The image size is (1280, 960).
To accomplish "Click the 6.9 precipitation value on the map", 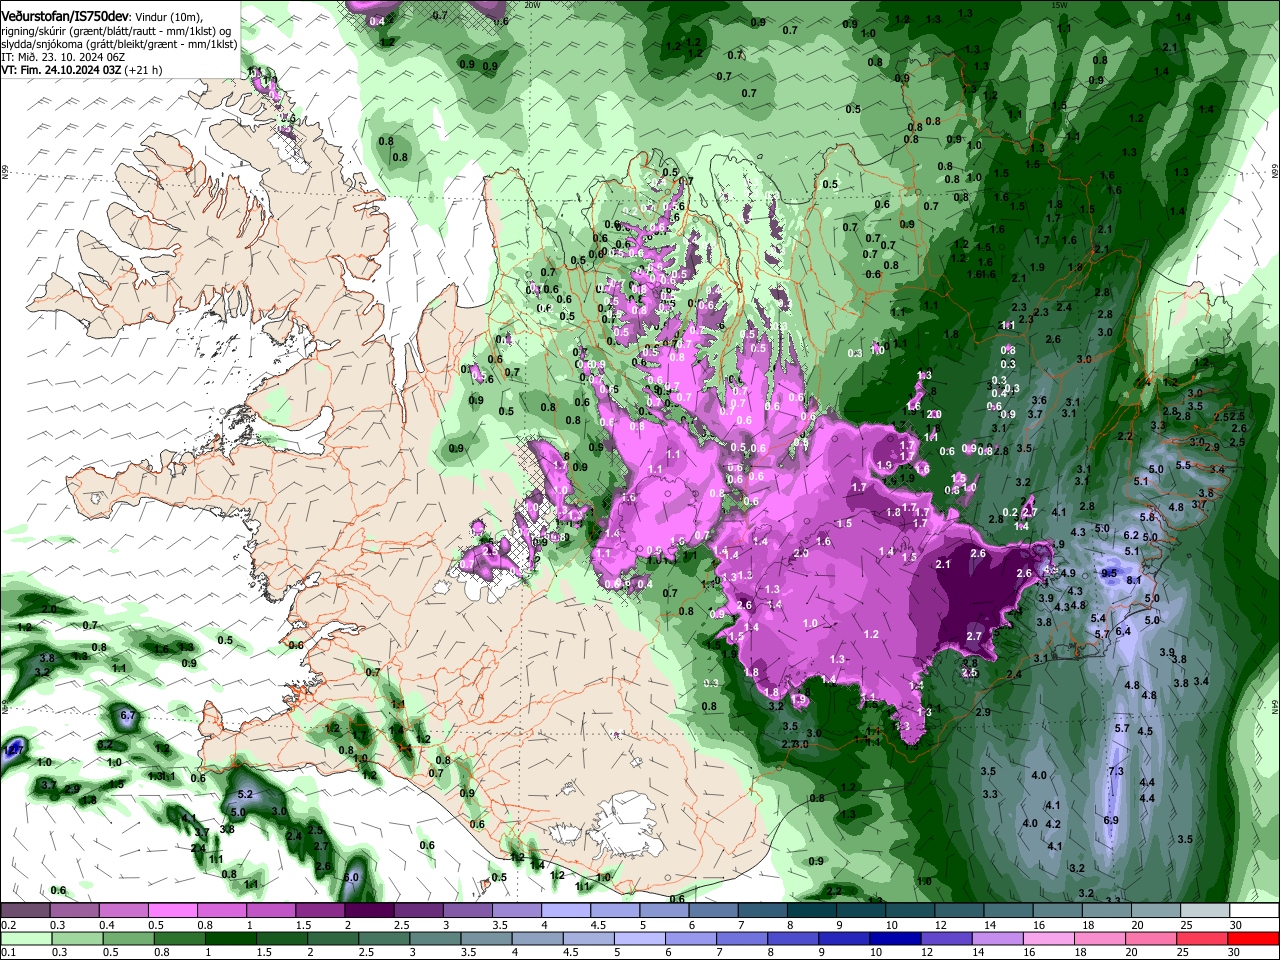I will coord(1111,820).
